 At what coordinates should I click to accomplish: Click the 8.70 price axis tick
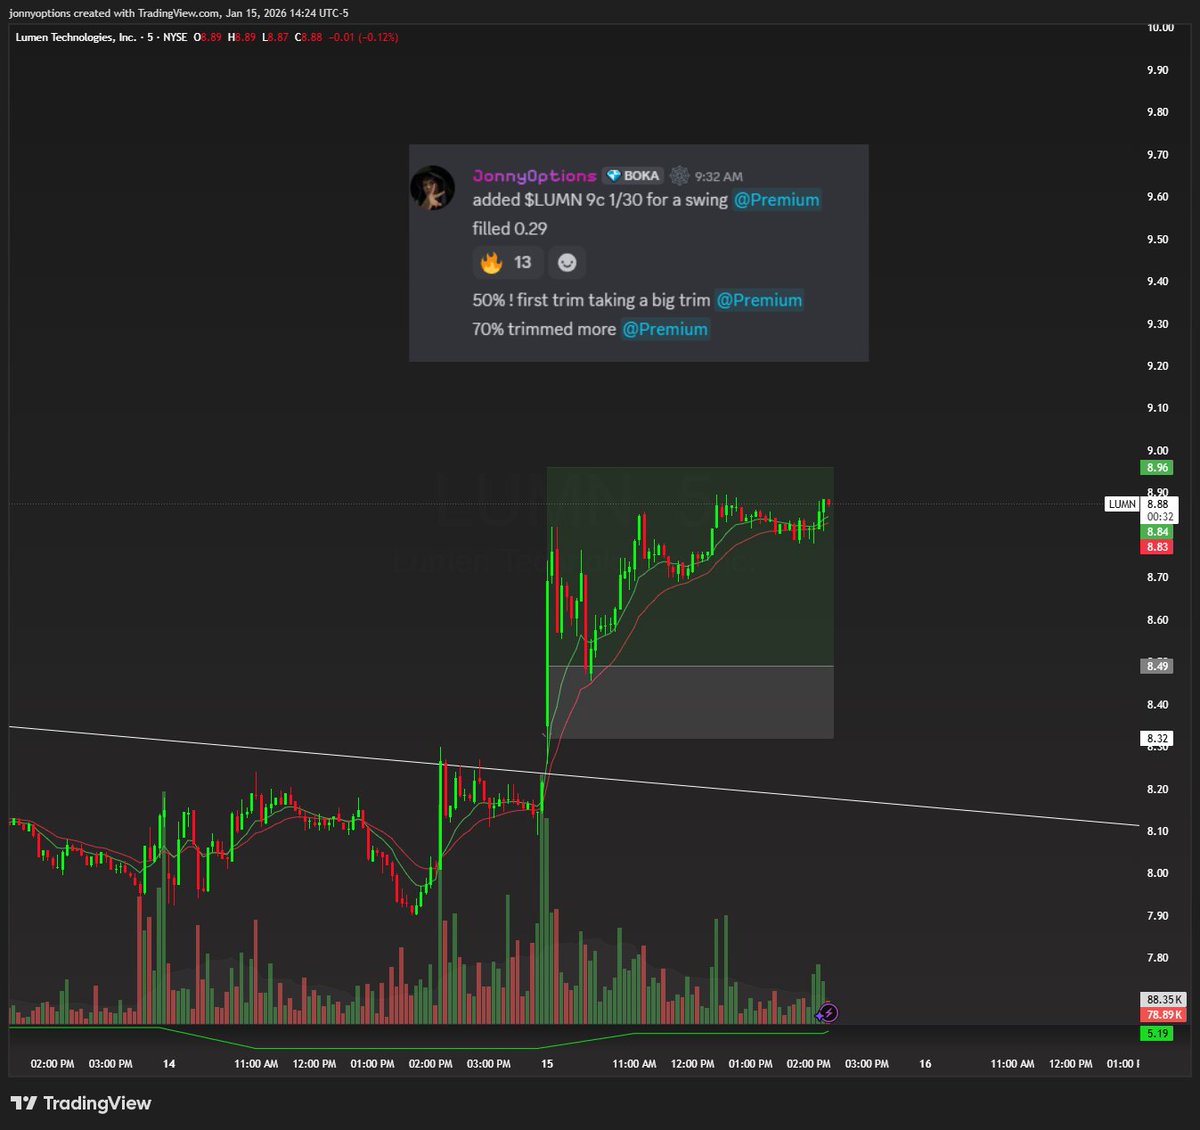tap(1158, 577)
